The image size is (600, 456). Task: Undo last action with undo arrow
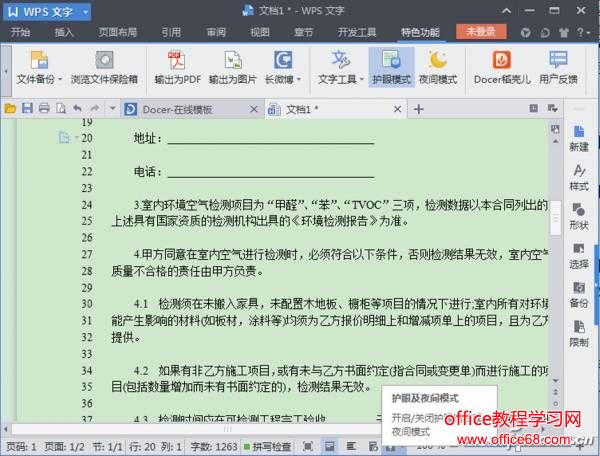(77, 109)
